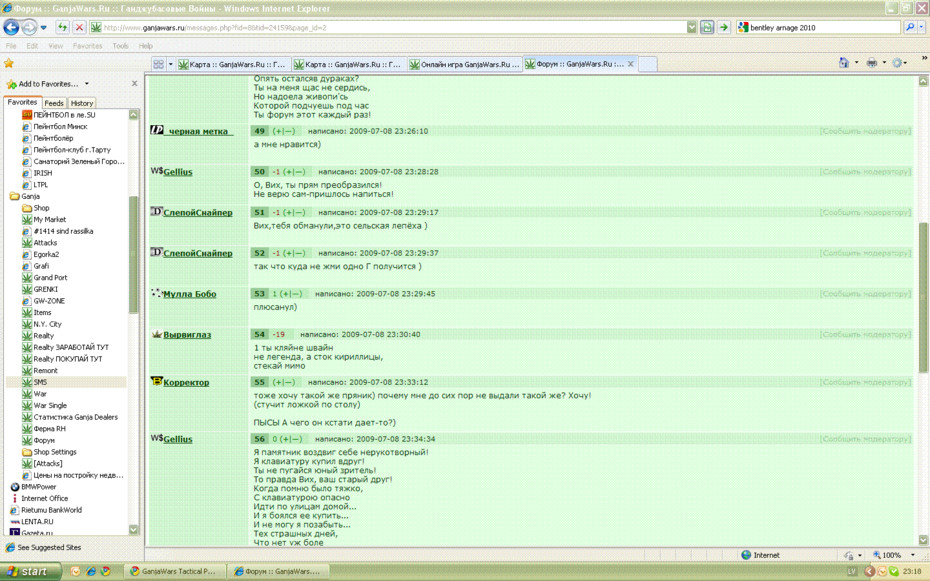Screen dimensions: 930x581
Task: Open the Print options dropdown arrow
Action: coord(884,63)
